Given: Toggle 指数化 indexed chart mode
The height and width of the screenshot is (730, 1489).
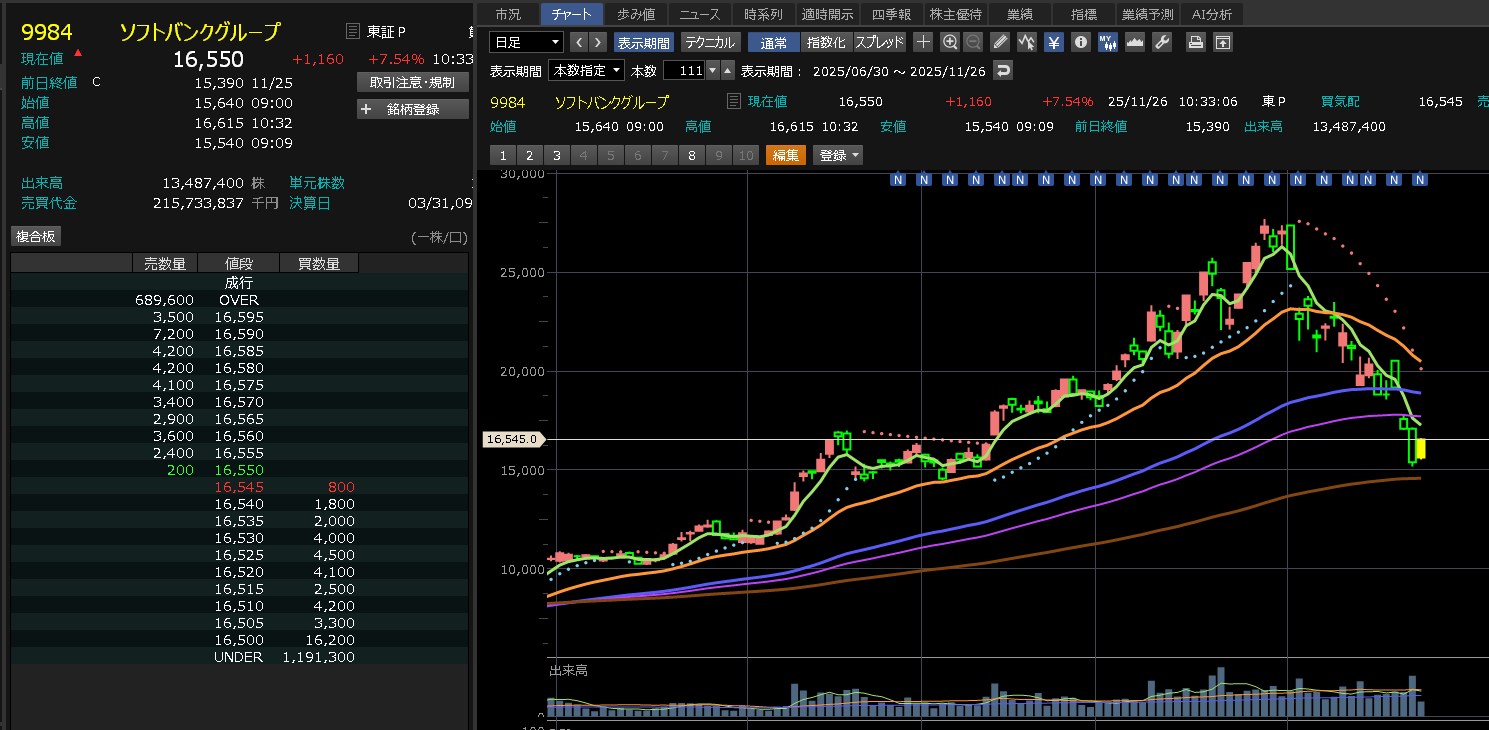Looking at the screenshot, I should [x=826, y=42].
